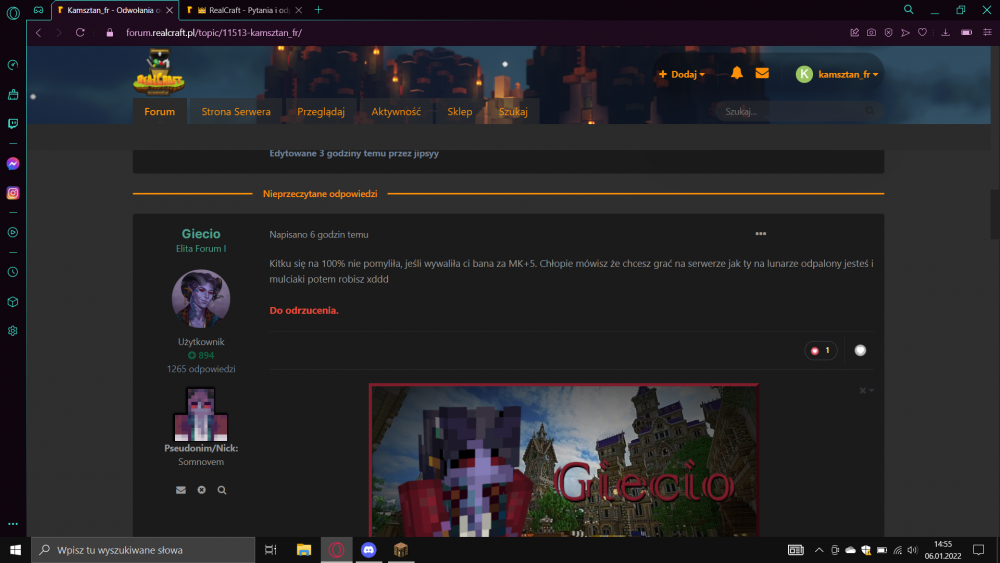Viewport: 1000px width, 563px height.
Task: Click the circle-x icon under Giecio profile
Action: pyautogui.click(x=202, y=490)
